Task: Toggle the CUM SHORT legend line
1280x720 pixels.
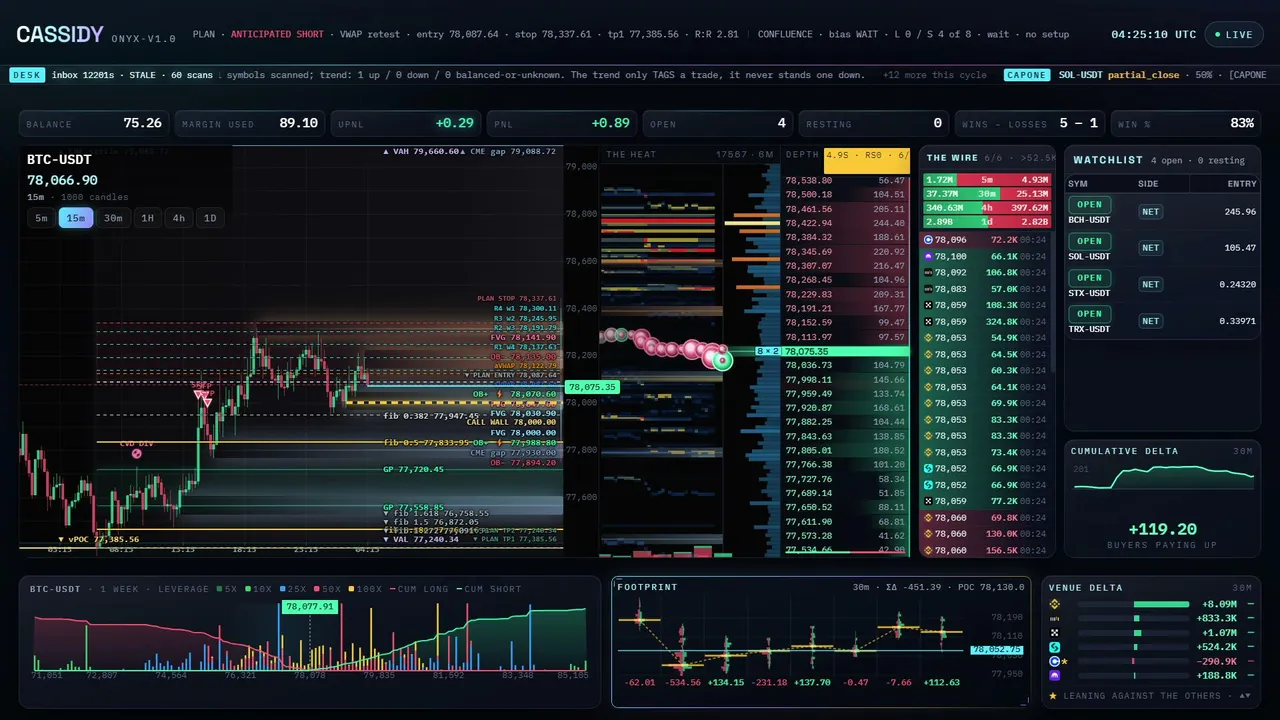Action: tap(489, 589)
